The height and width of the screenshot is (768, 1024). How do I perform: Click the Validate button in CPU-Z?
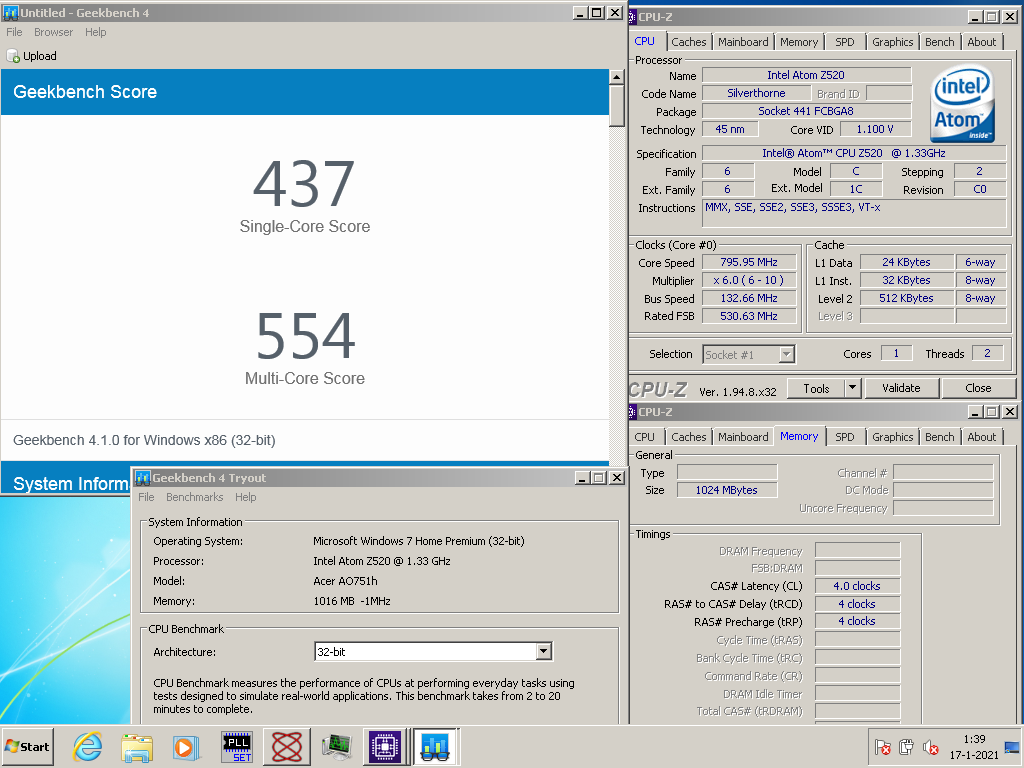click(x=901, y=388)
